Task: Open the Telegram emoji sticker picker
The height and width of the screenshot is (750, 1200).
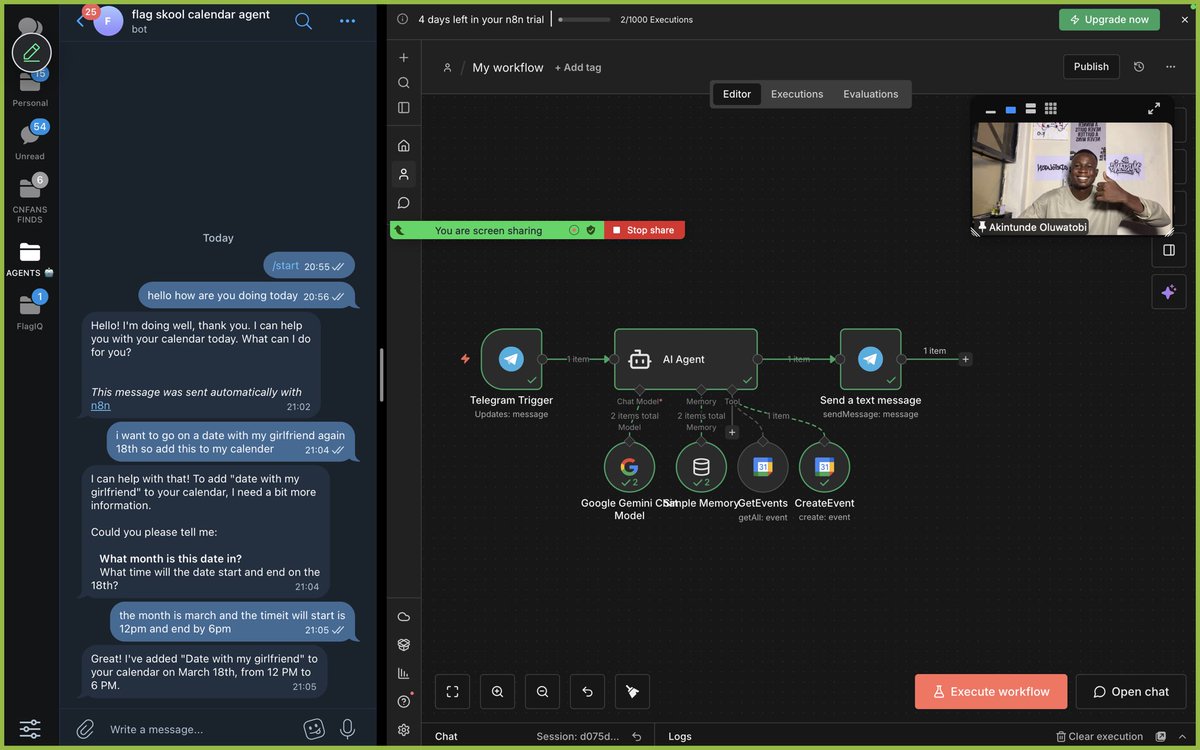Action: click(314, 729)
